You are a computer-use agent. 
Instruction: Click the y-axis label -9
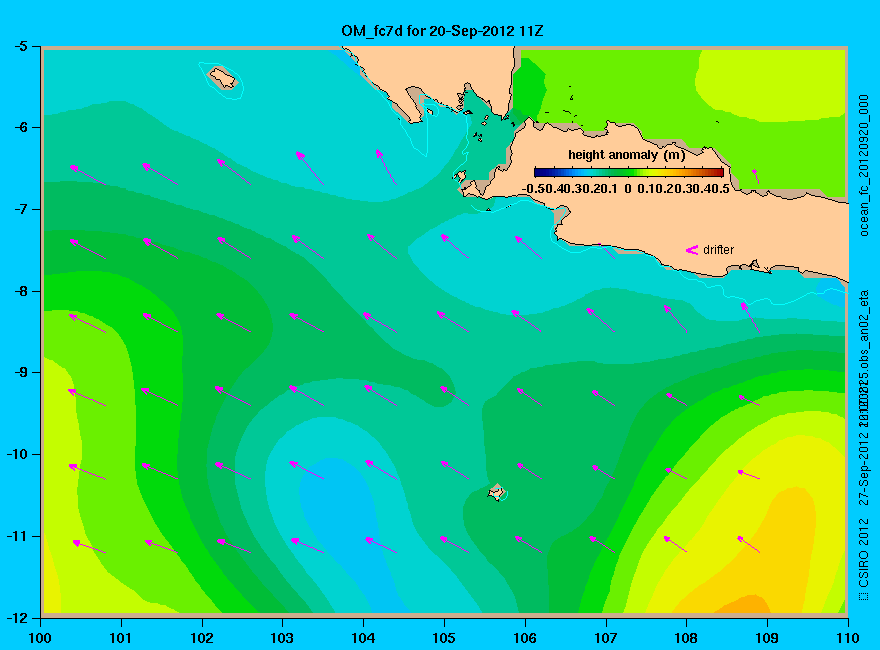pyautogui.click(x=20, y=373)
